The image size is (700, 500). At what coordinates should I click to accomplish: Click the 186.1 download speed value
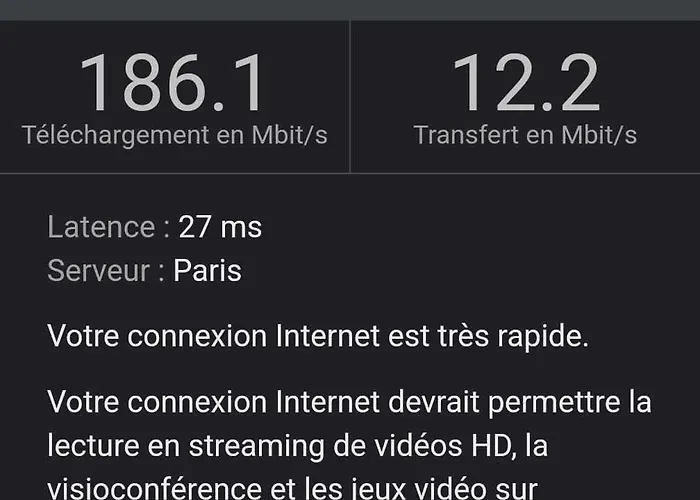click(173, 83)
